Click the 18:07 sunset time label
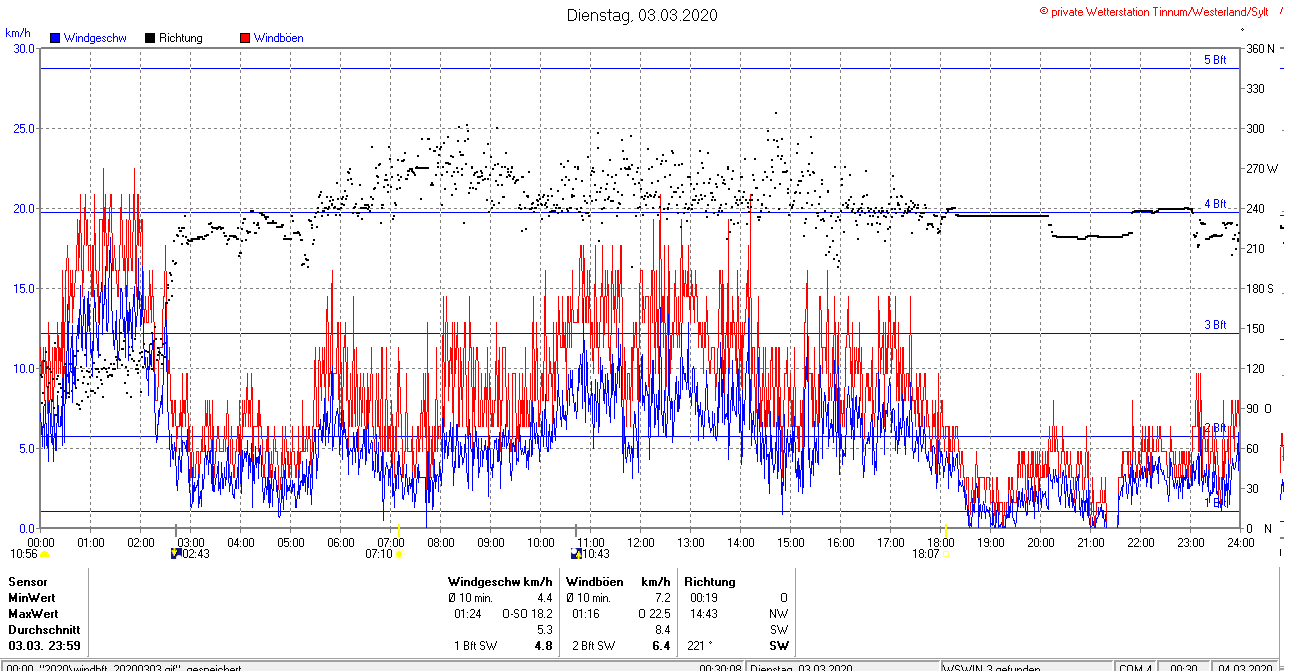Viewport: 1310px width, 671px height. pos(926,553)
